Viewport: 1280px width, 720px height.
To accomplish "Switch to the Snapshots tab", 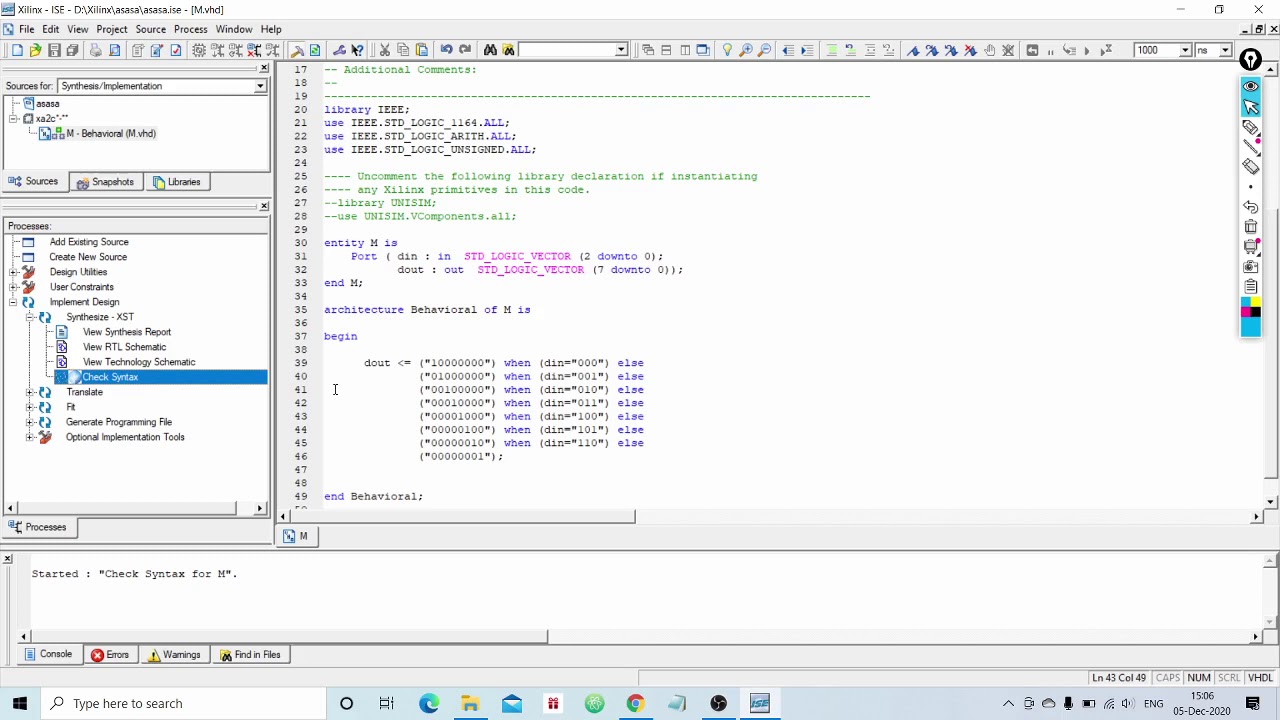I will click(105, 182).
